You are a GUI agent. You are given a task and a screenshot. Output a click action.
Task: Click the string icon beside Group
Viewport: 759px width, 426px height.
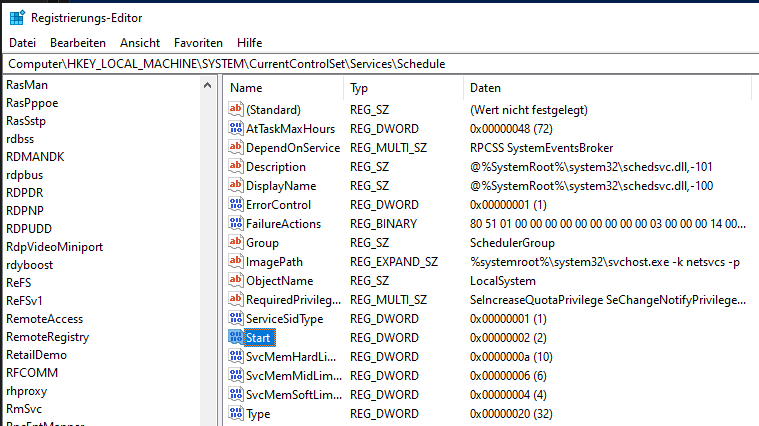tap(236, 243)
